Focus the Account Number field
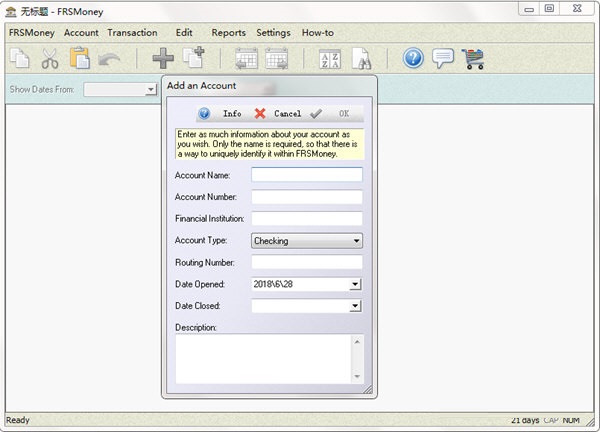This screenshot has height=432, width=600. click(307, 197)
